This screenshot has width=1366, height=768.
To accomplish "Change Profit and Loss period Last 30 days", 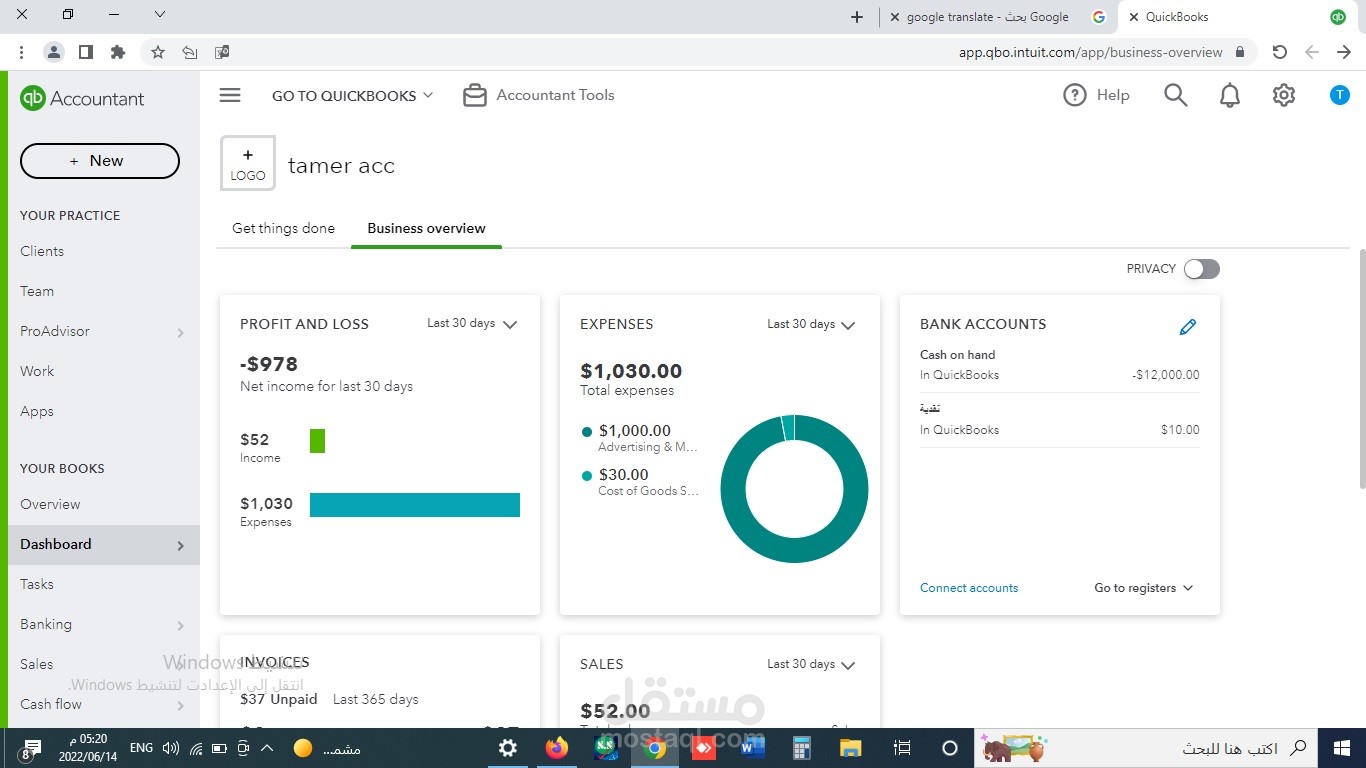I will 471,324.
